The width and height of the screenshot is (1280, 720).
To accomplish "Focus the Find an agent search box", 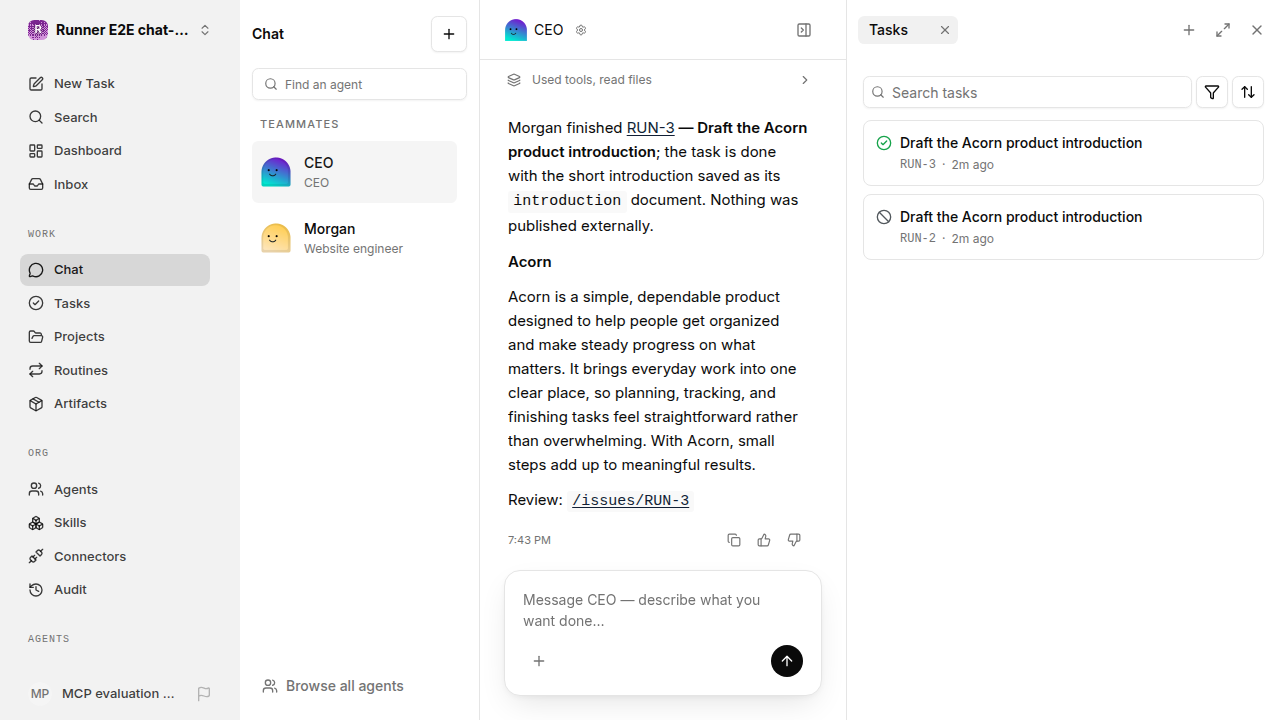I will [x=359, y=84].
